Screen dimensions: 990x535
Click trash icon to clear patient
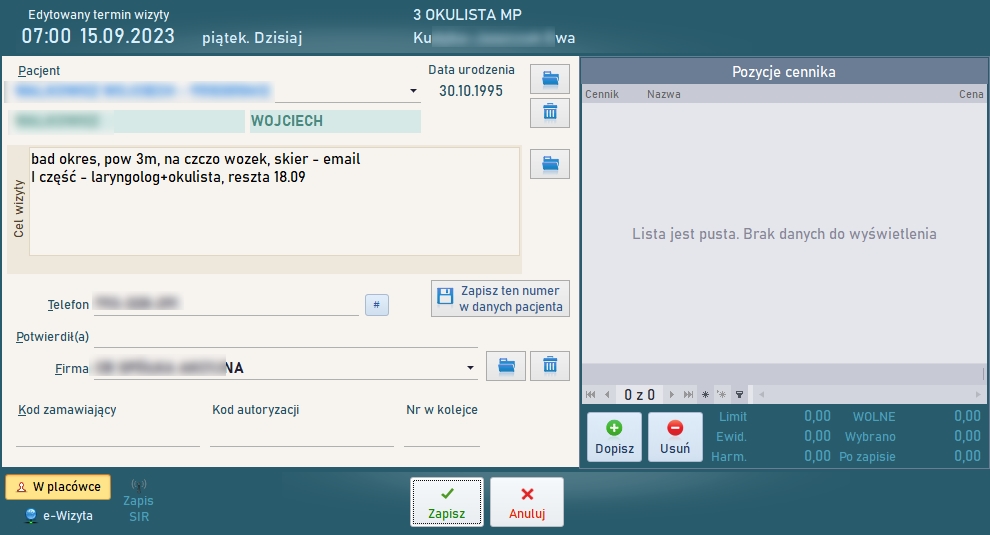pyautogui.click(x=549, y=112)
